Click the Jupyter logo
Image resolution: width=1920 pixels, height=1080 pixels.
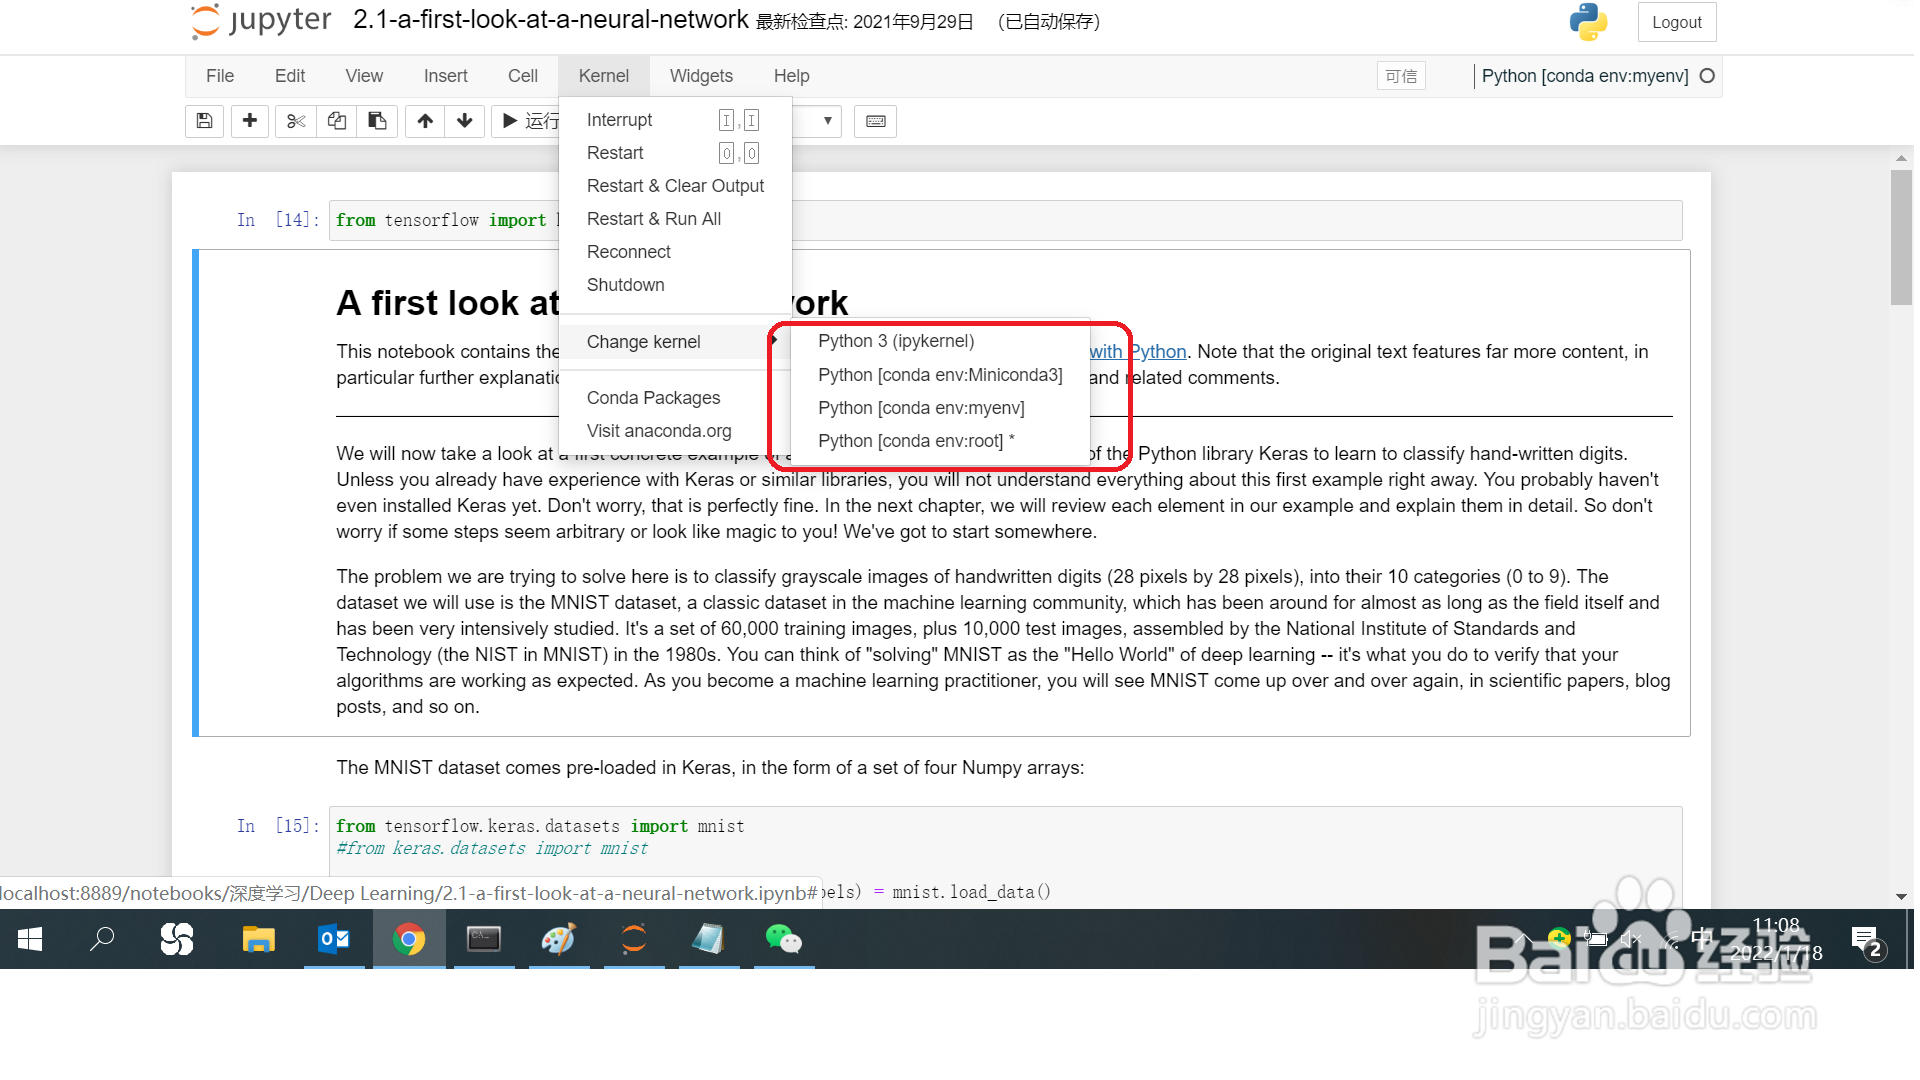click(x=261, y=21)
